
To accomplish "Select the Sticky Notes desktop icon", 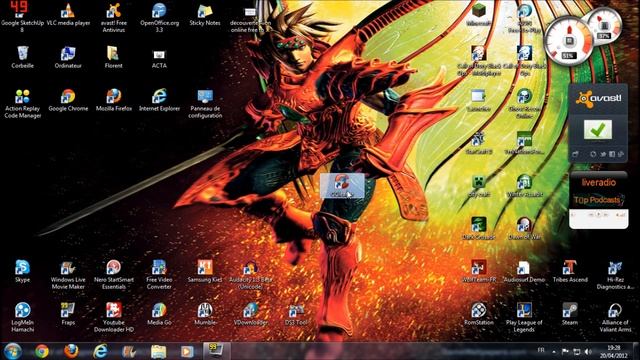I will click(x=205, y=14).
